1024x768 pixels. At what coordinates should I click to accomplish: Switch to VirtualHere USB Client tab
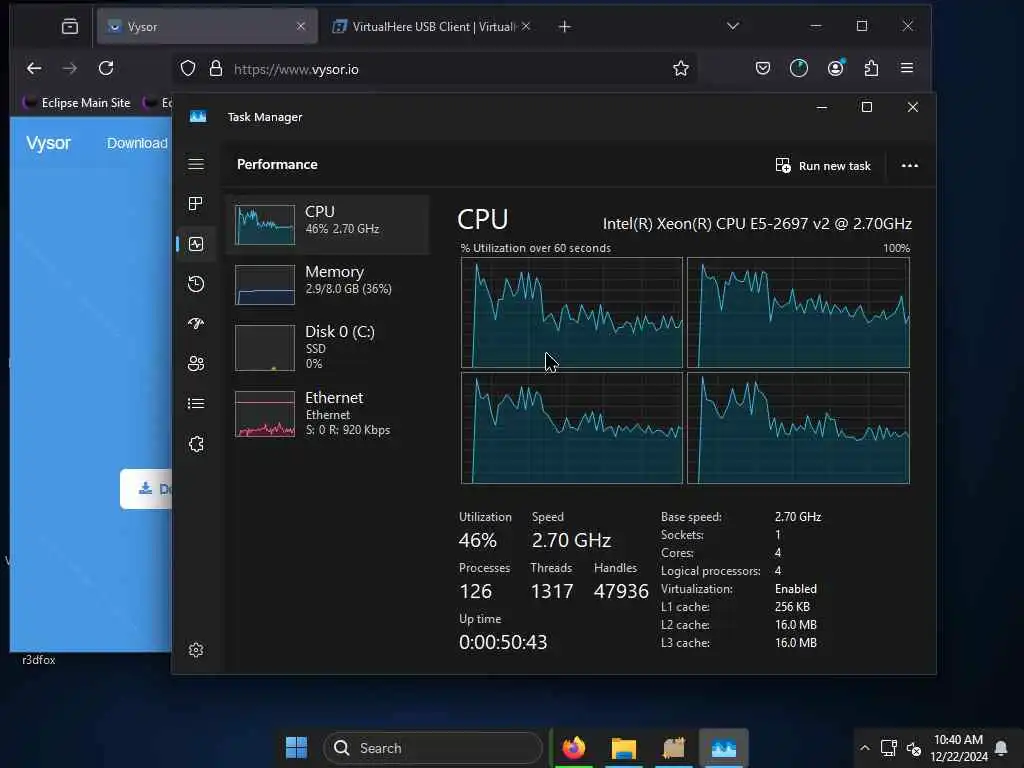point(431,26)
